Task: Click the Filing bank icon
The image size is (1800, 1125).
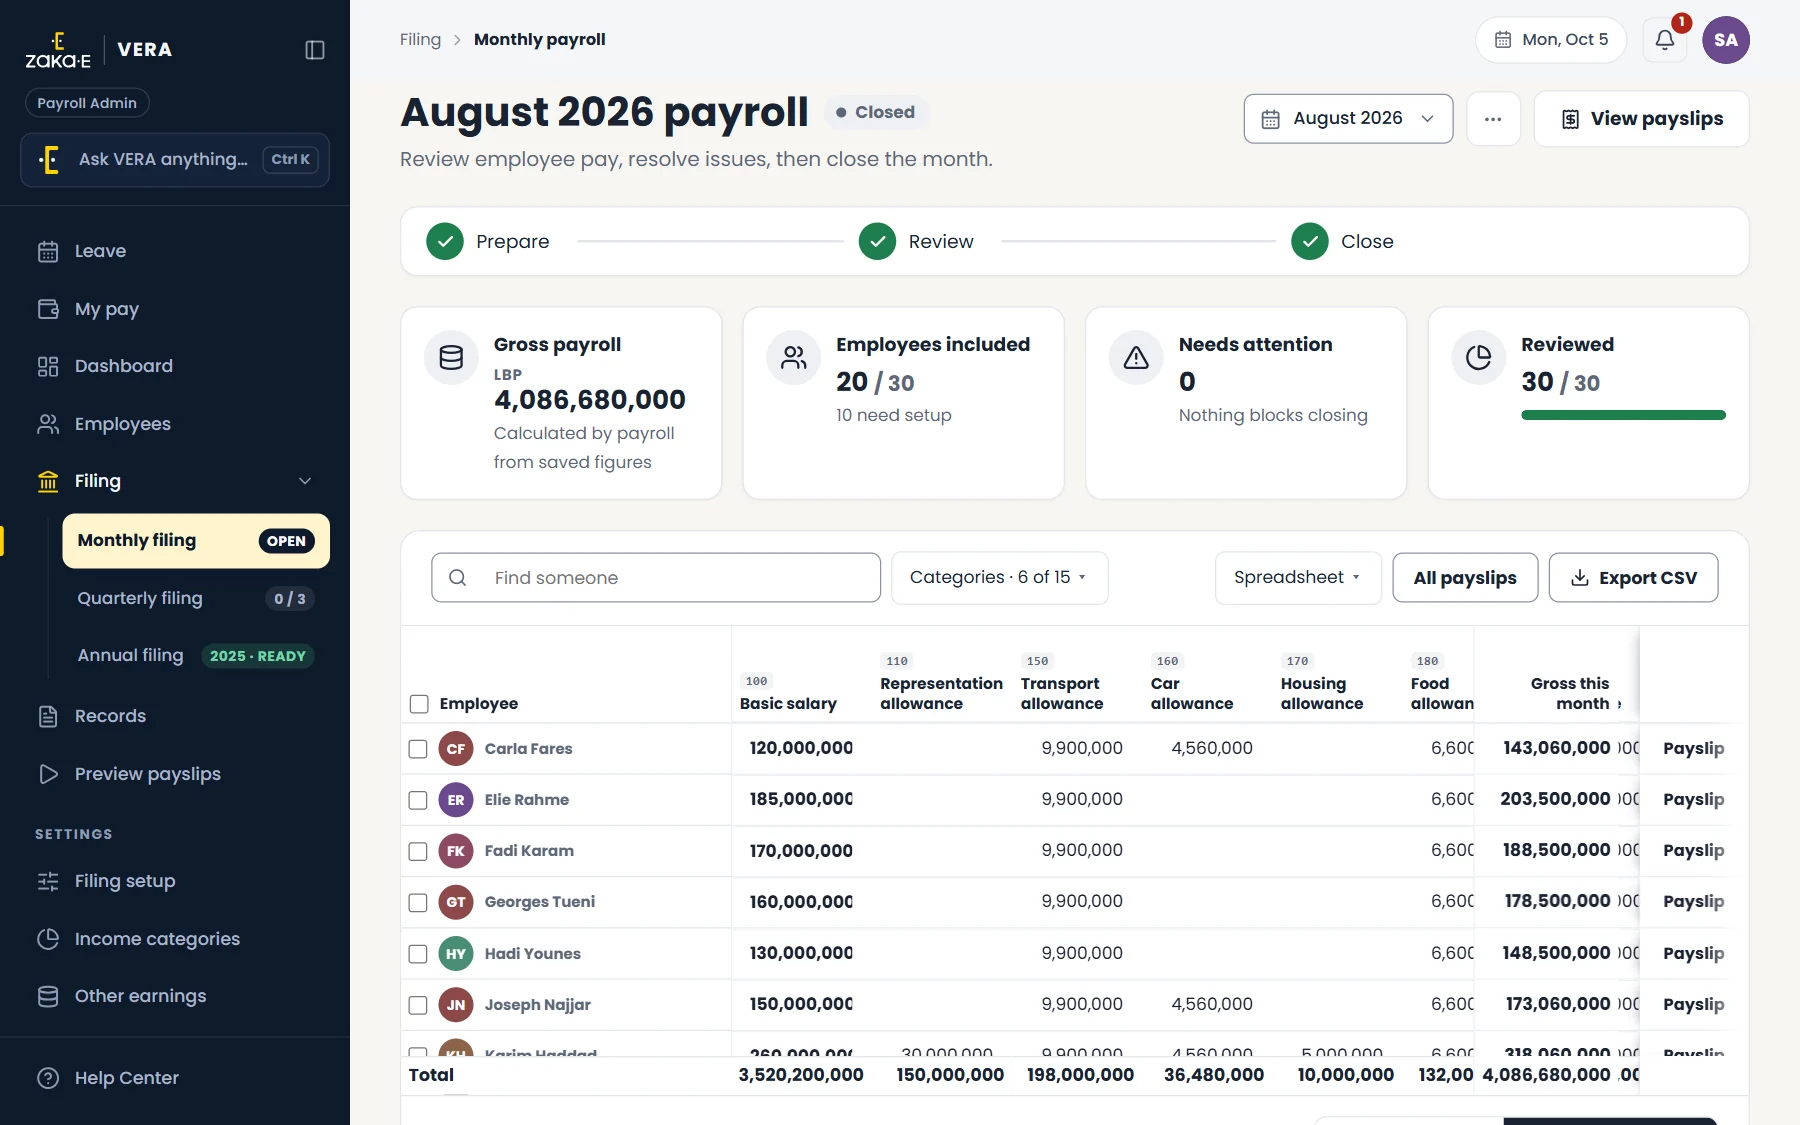Action: [x=48, y=481]
